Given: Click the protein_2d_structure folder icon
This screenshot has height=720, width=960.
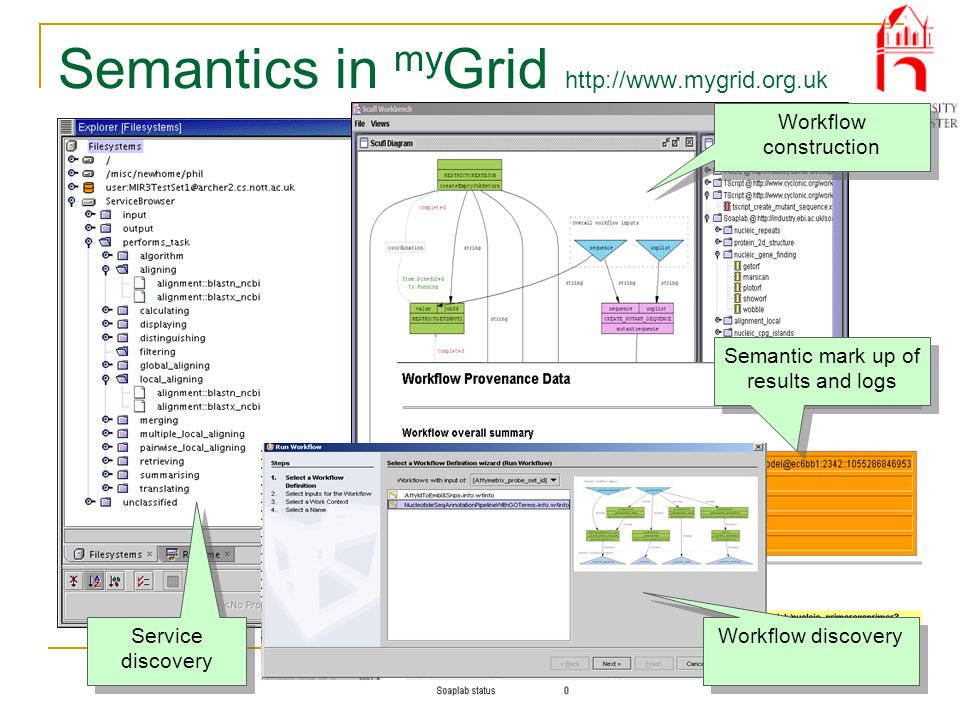Looking at the screenshot, I should pos(728,242).
